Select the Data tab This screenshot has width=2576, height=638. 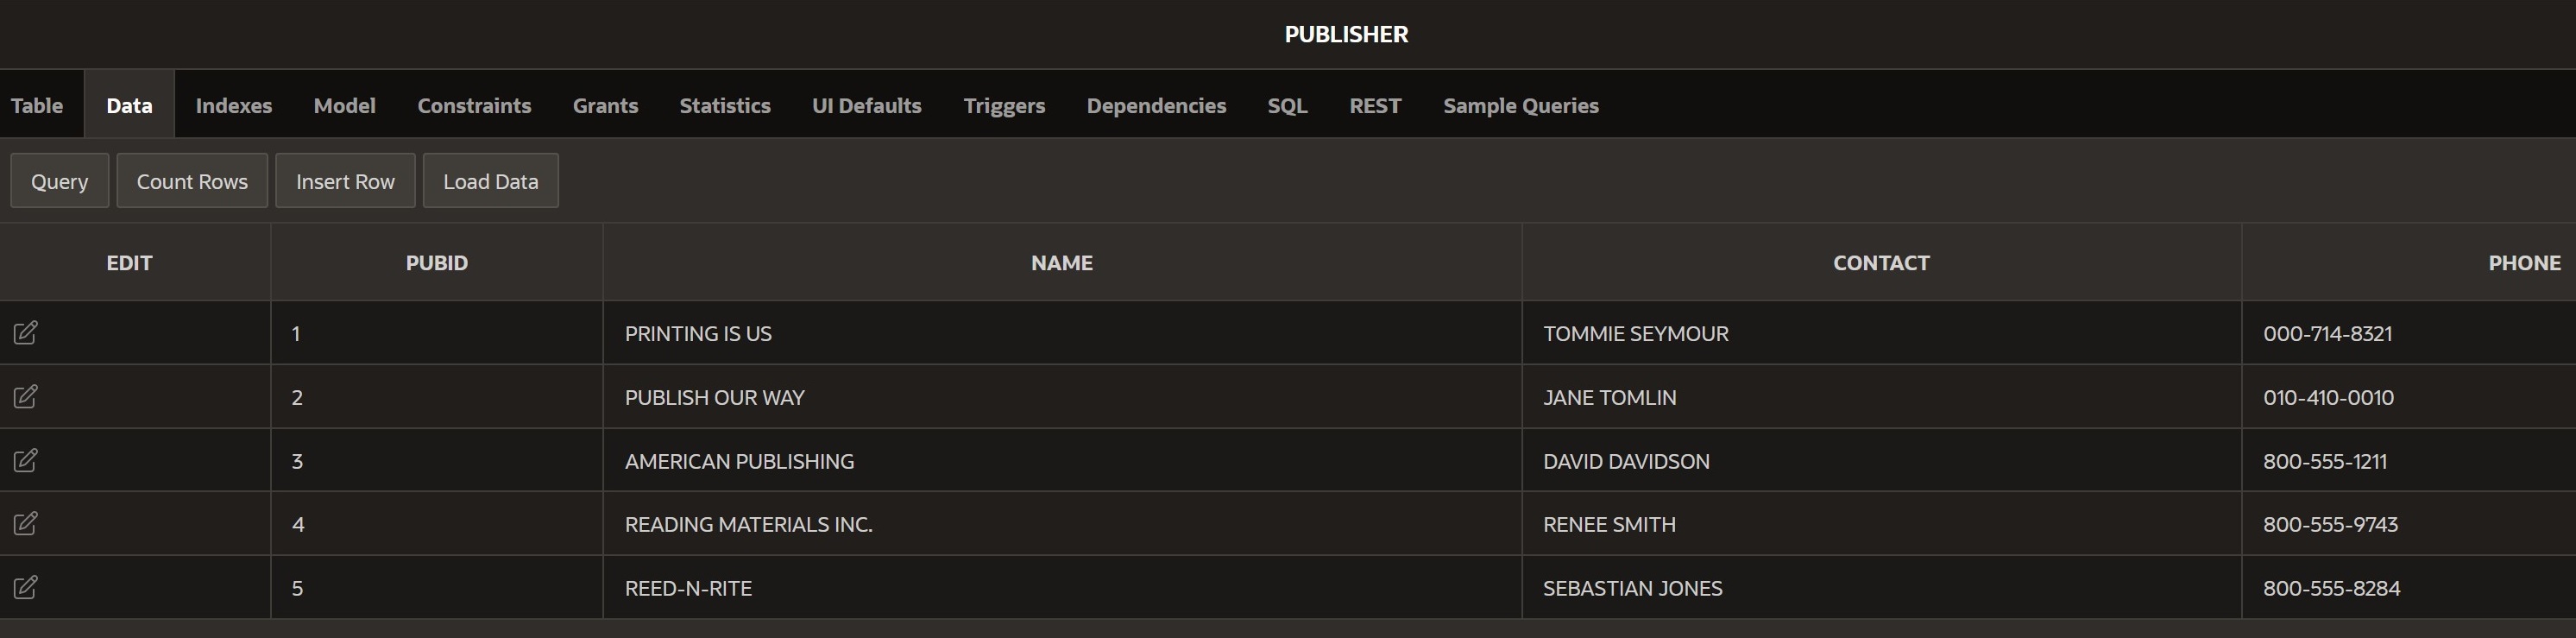[129, 105]
